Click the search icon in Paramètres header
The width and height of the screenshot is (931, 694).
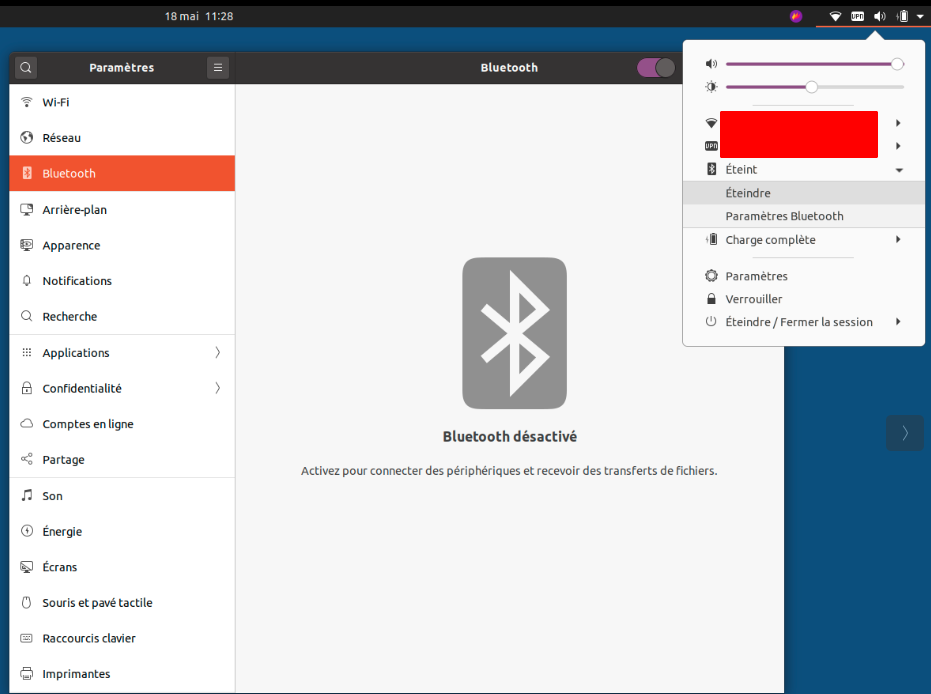tap(26, 68)
